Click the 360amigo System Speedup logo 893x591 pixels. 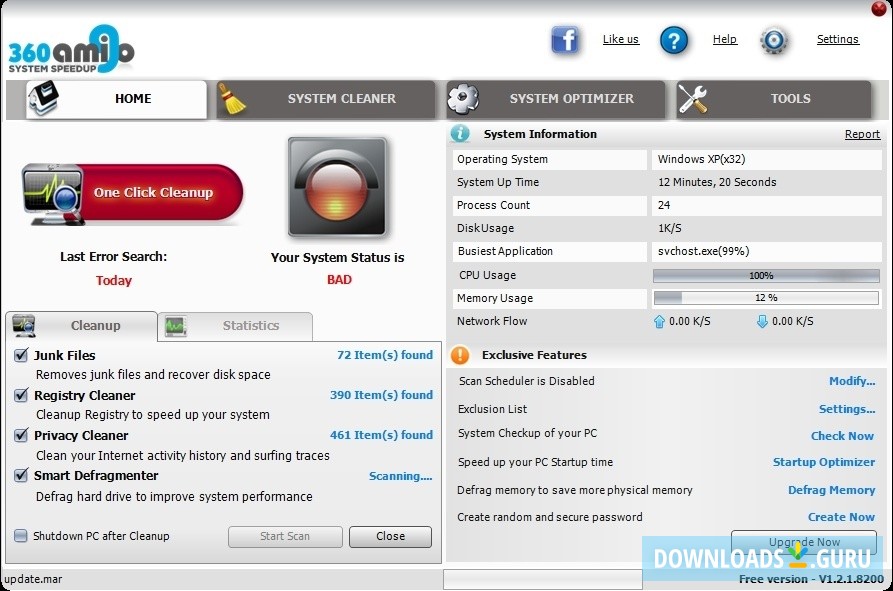point(71,49)
